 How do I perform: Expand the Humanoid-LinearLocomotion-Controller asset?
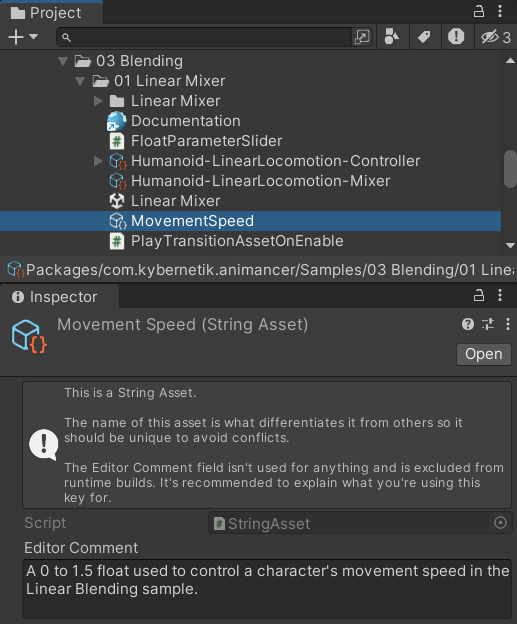pos(98,161)
